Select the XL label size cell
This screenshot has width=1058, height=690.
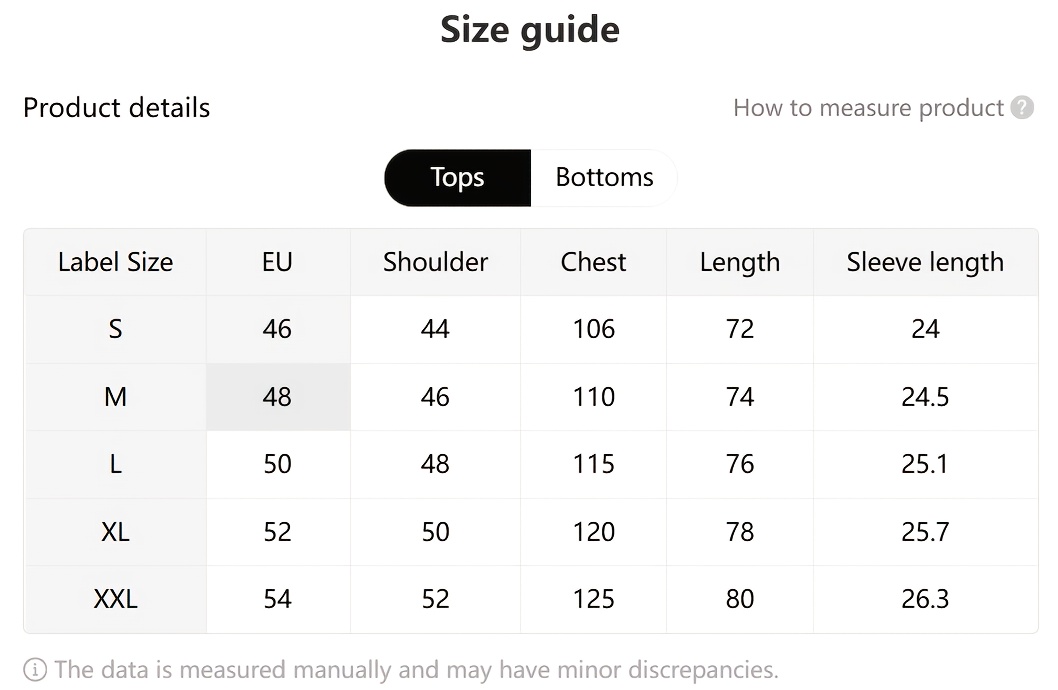coord(115,532)
